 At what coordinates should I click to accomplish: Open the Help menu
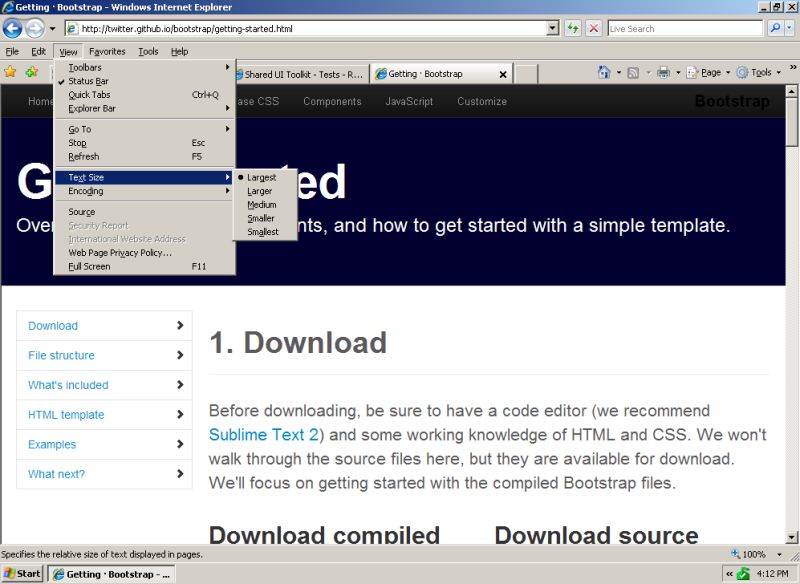click(180, 52)
